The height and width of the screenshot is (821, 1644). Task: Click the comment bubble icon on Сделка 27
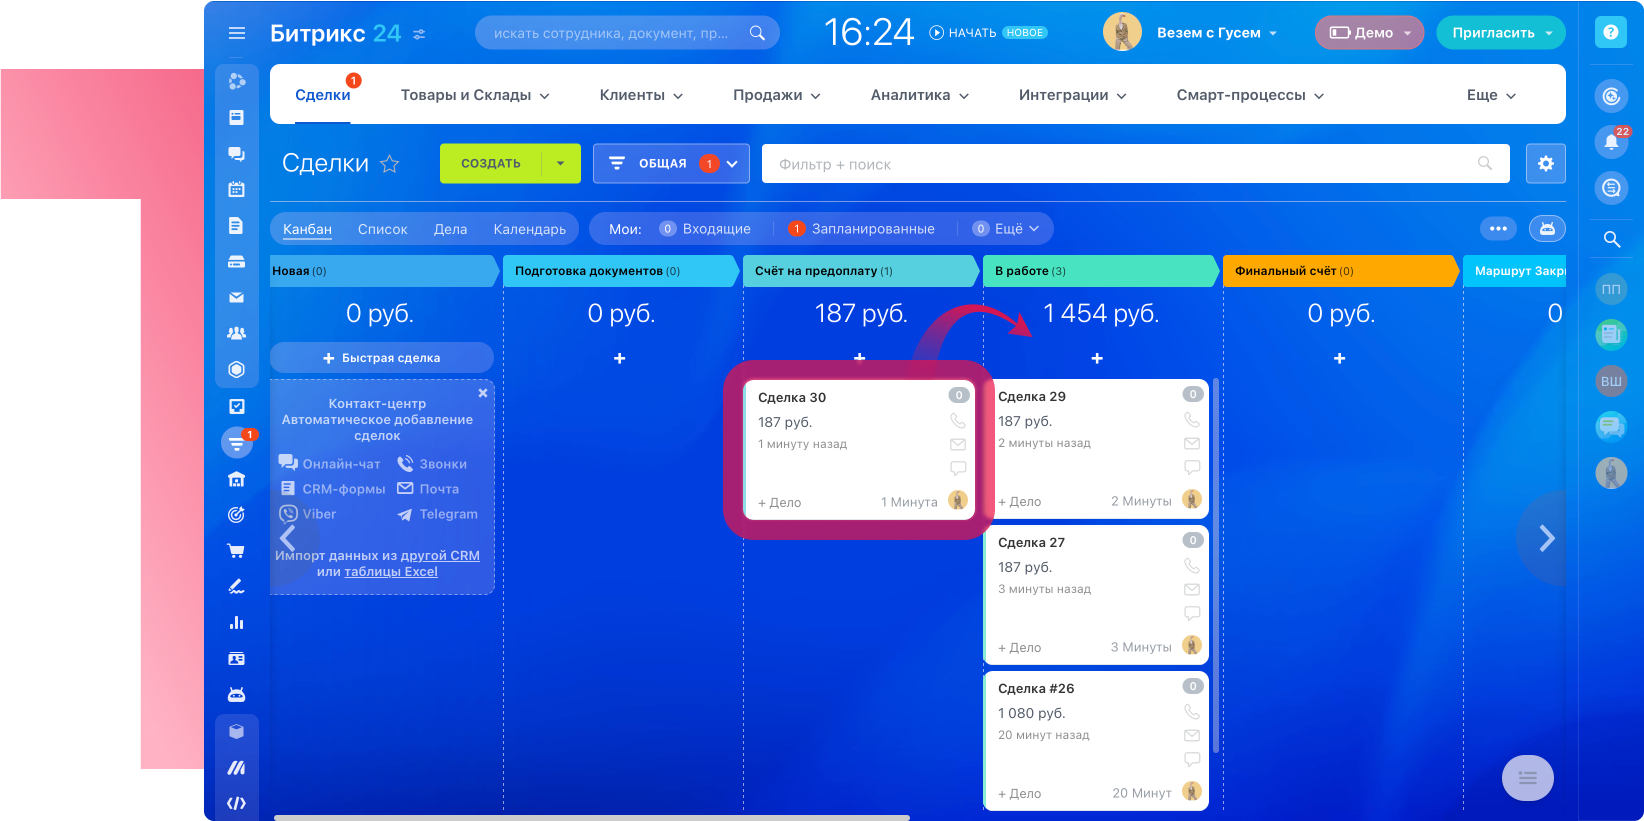1192,613
